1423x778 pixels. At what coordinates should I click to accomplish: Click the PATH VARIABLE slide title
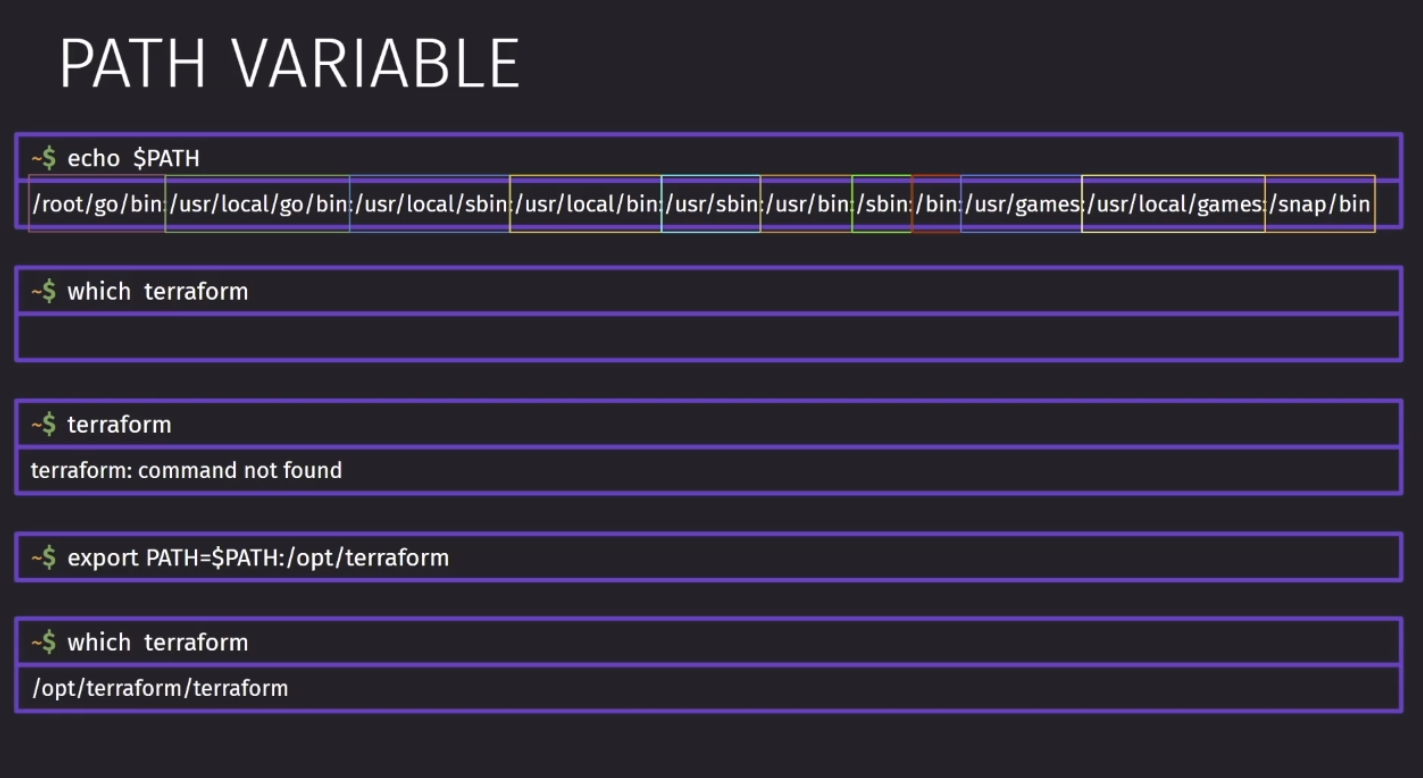[x=290, y=65]
